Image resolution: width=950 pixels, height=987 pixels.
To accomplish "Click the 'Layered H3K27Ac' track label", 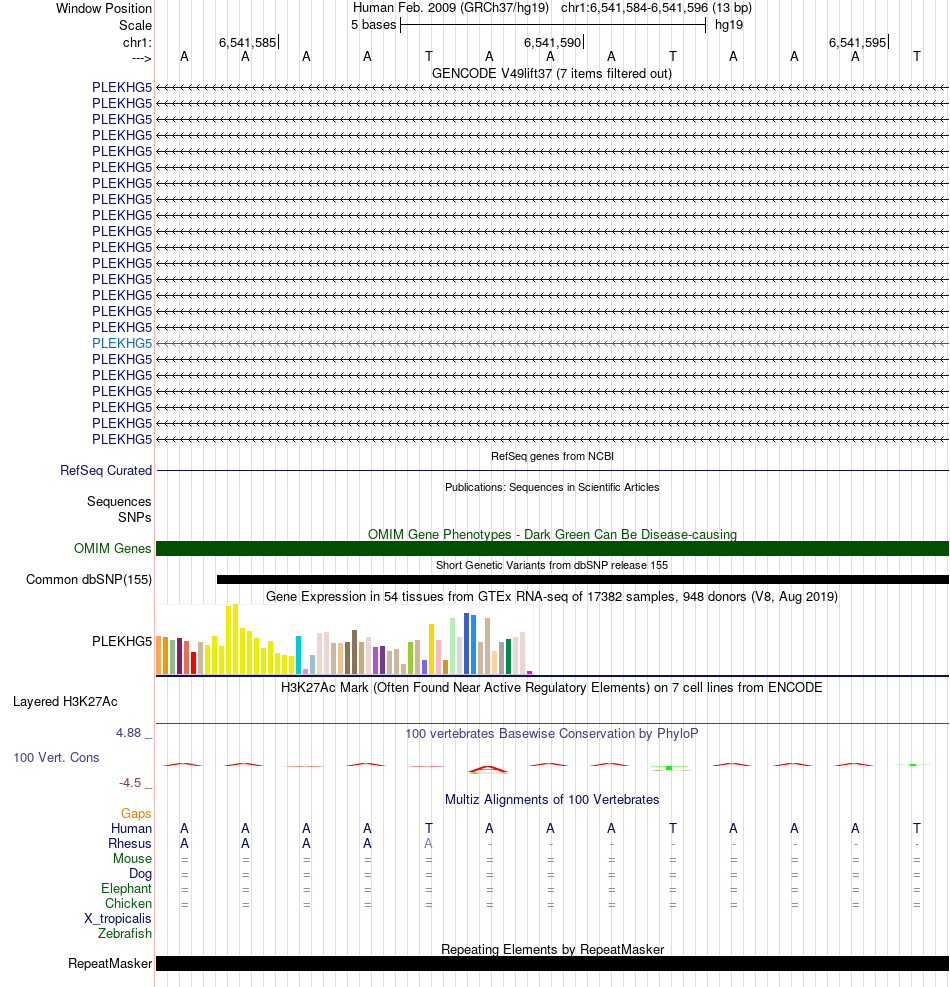I will 65,701.
